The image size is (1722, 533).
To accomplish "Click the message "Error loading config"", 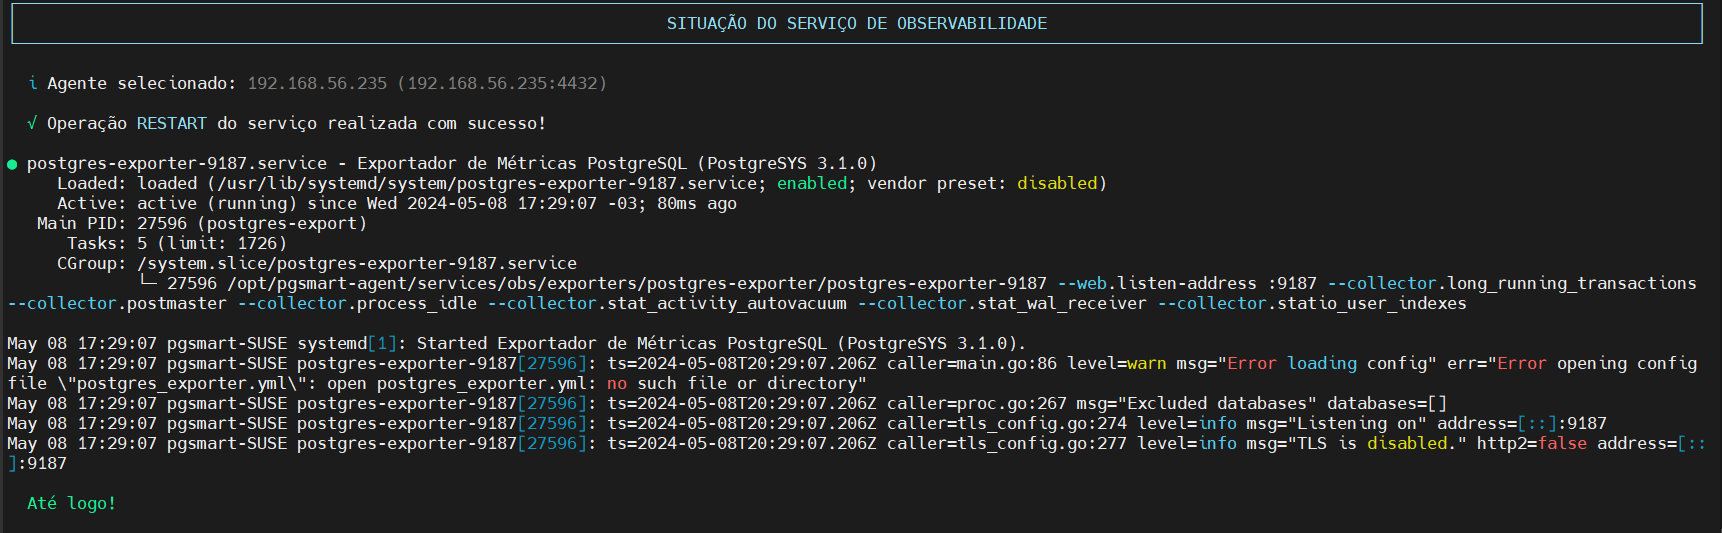I will pyautogui.click(x=1327, y=363).
